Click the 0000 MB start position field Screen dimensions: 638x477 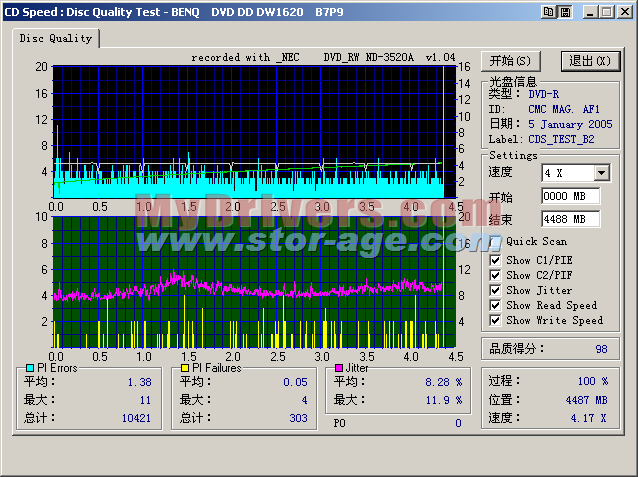tap(570, 196)
